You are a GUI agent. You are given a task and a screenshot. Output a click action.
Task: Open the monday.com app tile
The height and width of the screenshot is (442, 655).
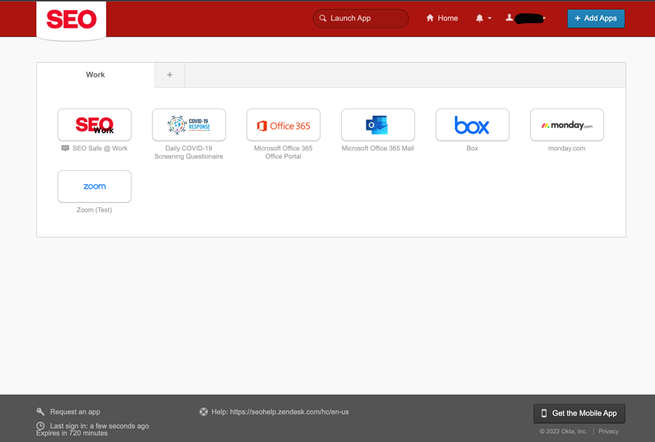[x=567, y=125]
